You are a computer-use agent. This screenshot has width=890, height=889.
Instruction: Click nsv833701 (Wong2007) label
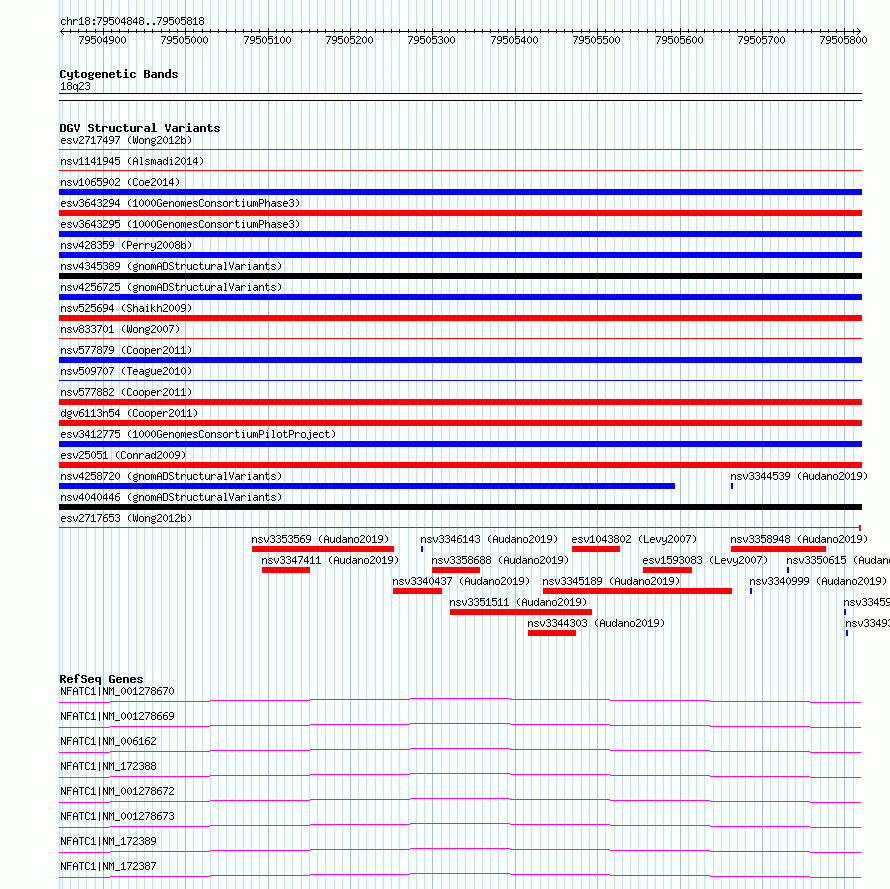coord(120,329)
